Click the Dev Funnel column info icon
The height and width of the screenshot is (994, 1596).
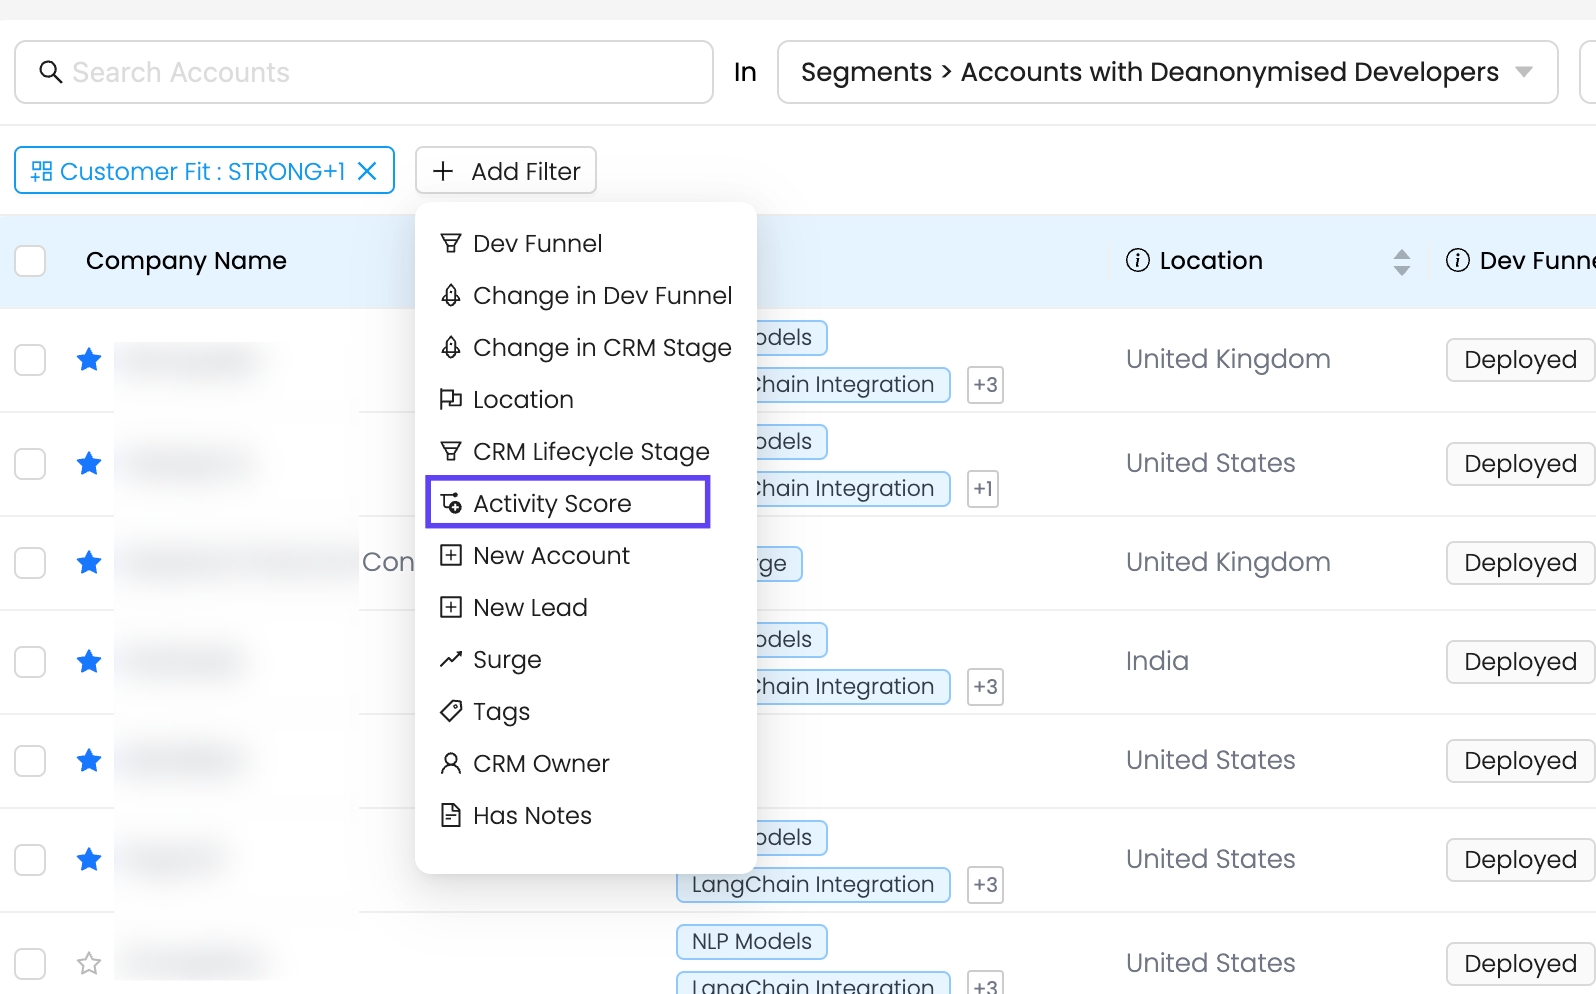click(1457, 261)
